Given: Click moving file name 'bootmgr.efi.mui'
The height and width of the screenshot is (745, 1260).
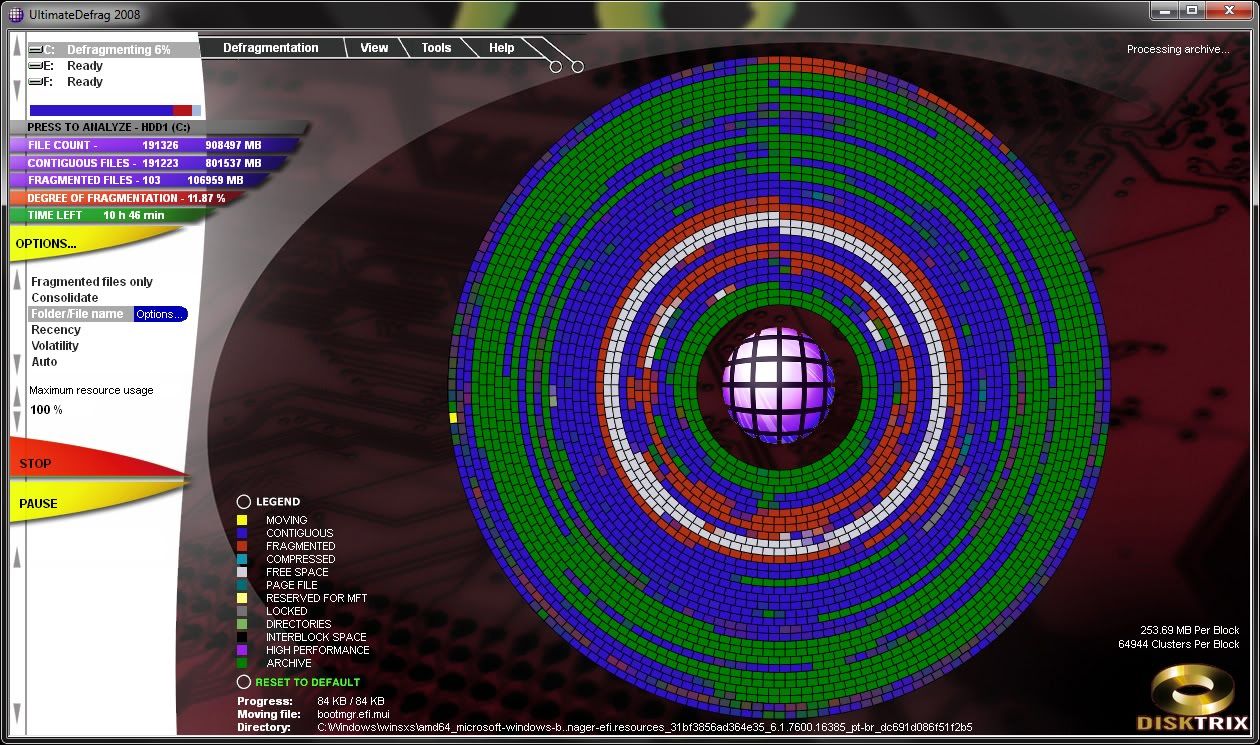Looking at the screenshot, I should 355,714.
